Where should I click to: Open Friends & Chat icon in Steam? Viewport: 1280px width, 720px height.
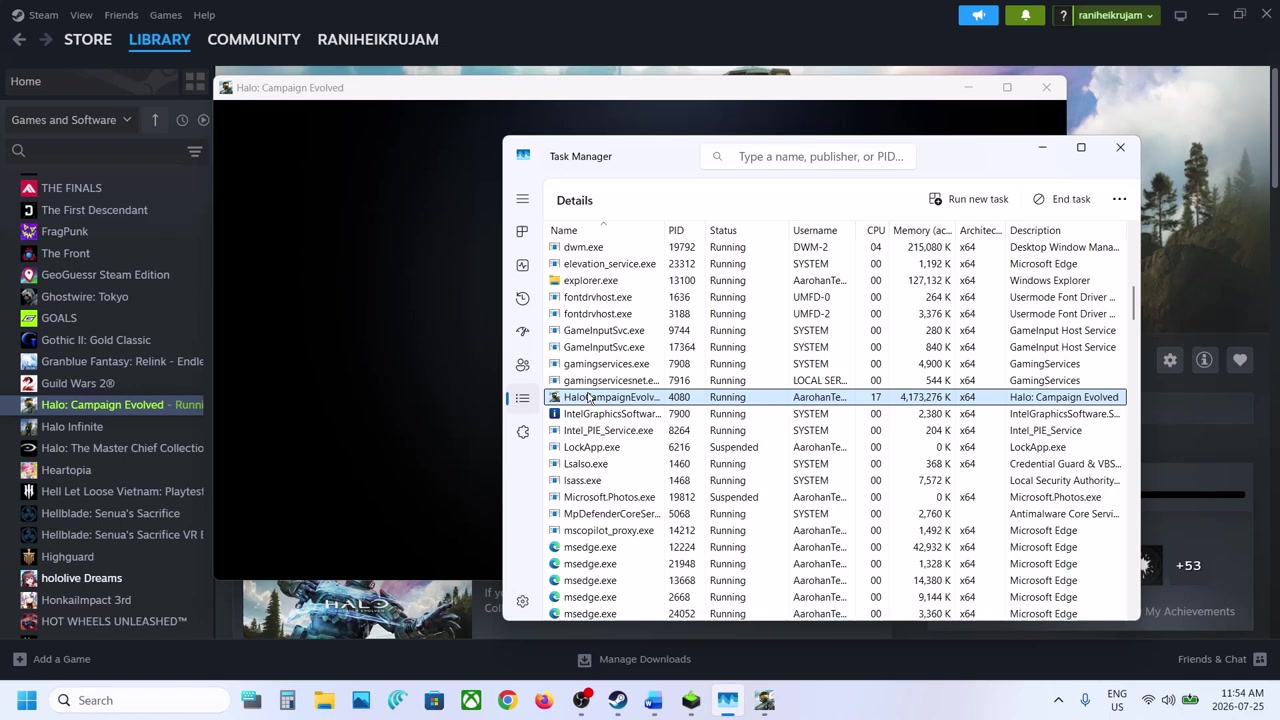coord(1260,659)
